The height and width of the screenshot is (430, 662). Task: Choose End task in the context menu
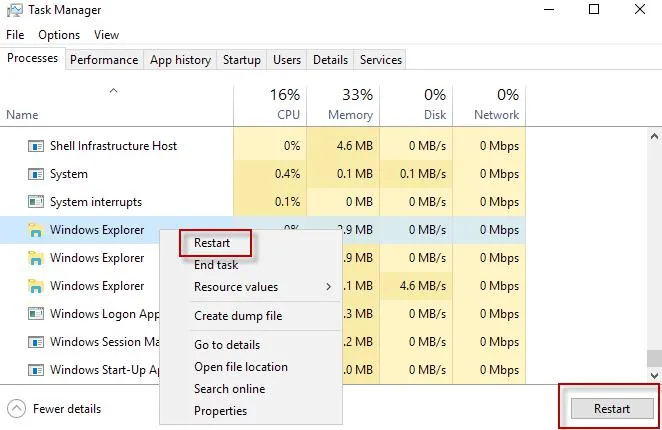[216, 265]
